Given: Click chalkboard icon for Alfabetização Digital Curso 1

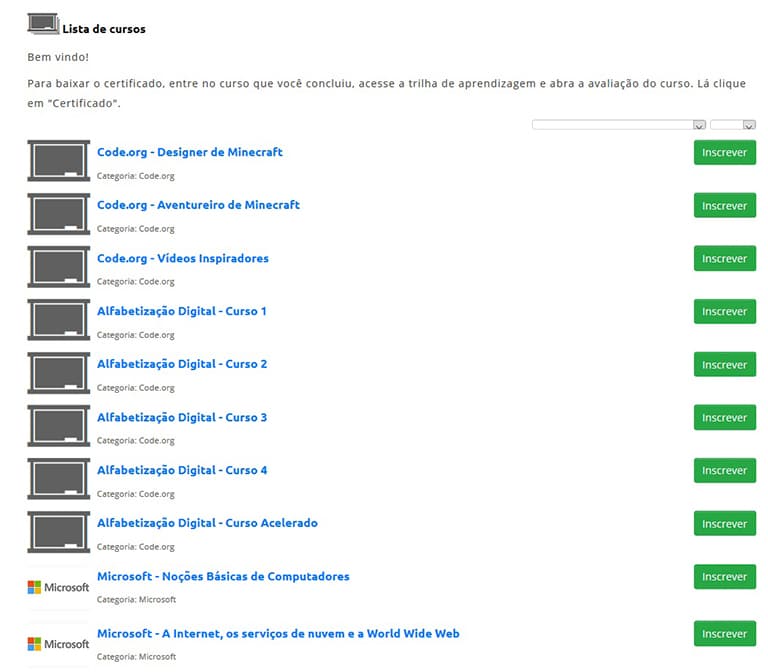Looking at the screenshot, I should pyautogui.click(x=59, y=319).
